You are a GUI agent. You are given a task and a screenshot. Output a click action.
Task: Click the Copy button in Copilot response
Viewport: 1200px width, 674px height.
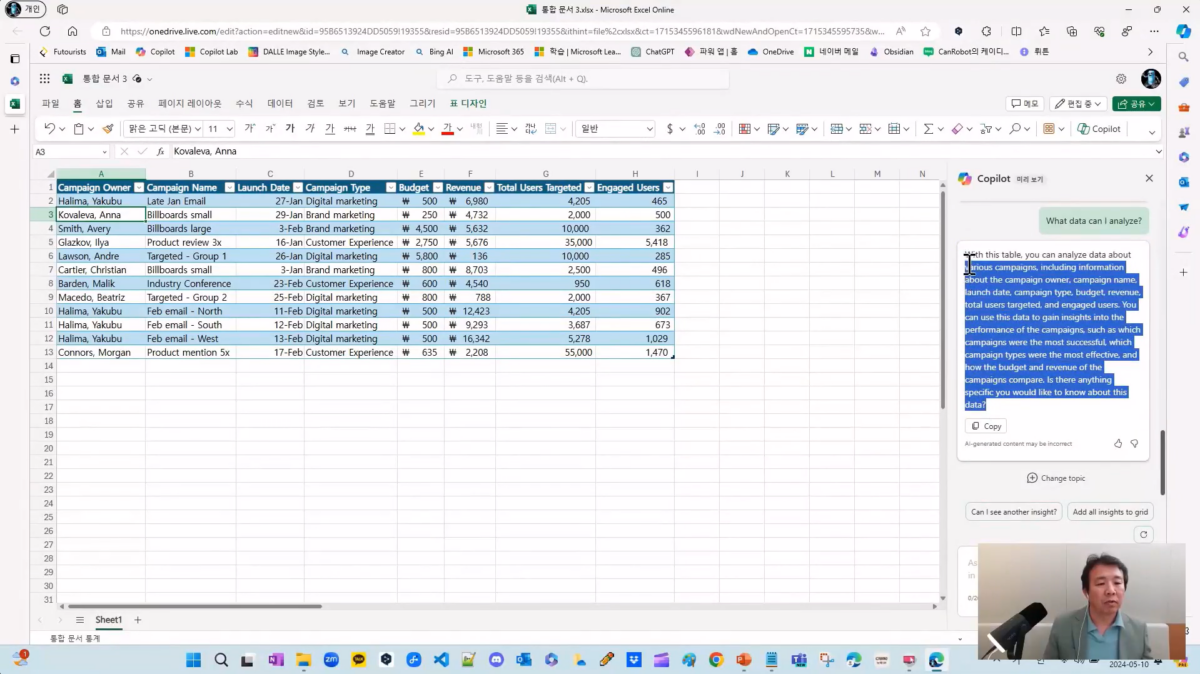pyautogui.click(x=986, y=426)
